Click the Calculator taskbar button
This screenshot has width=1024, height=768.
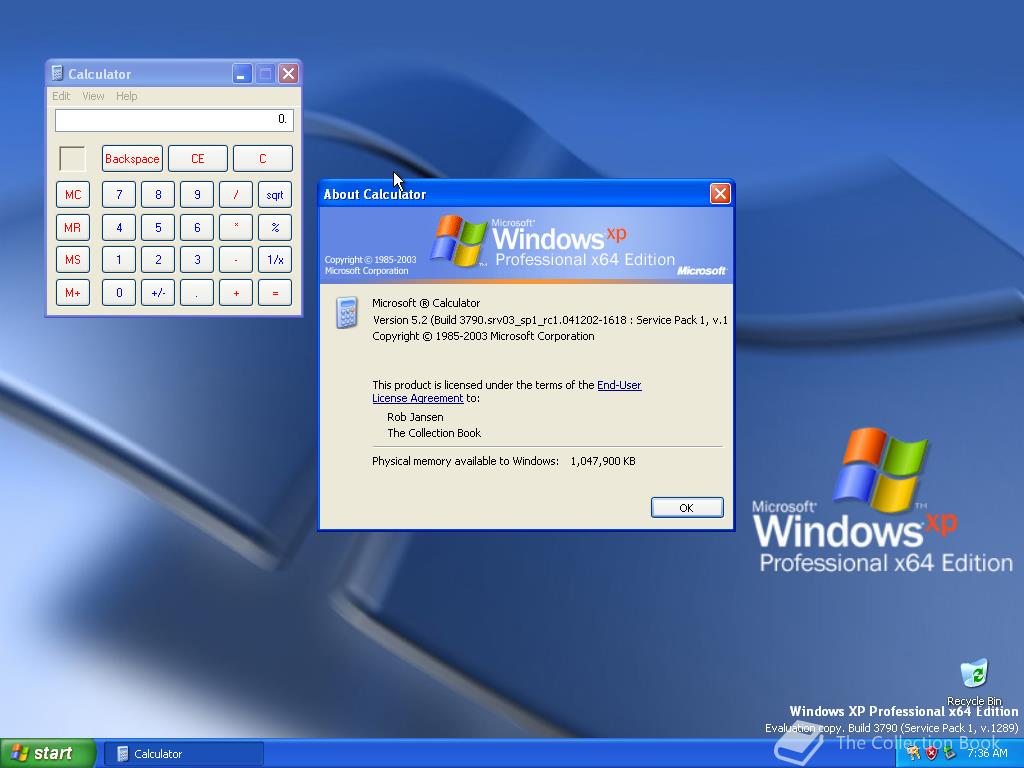click(184, 754)
